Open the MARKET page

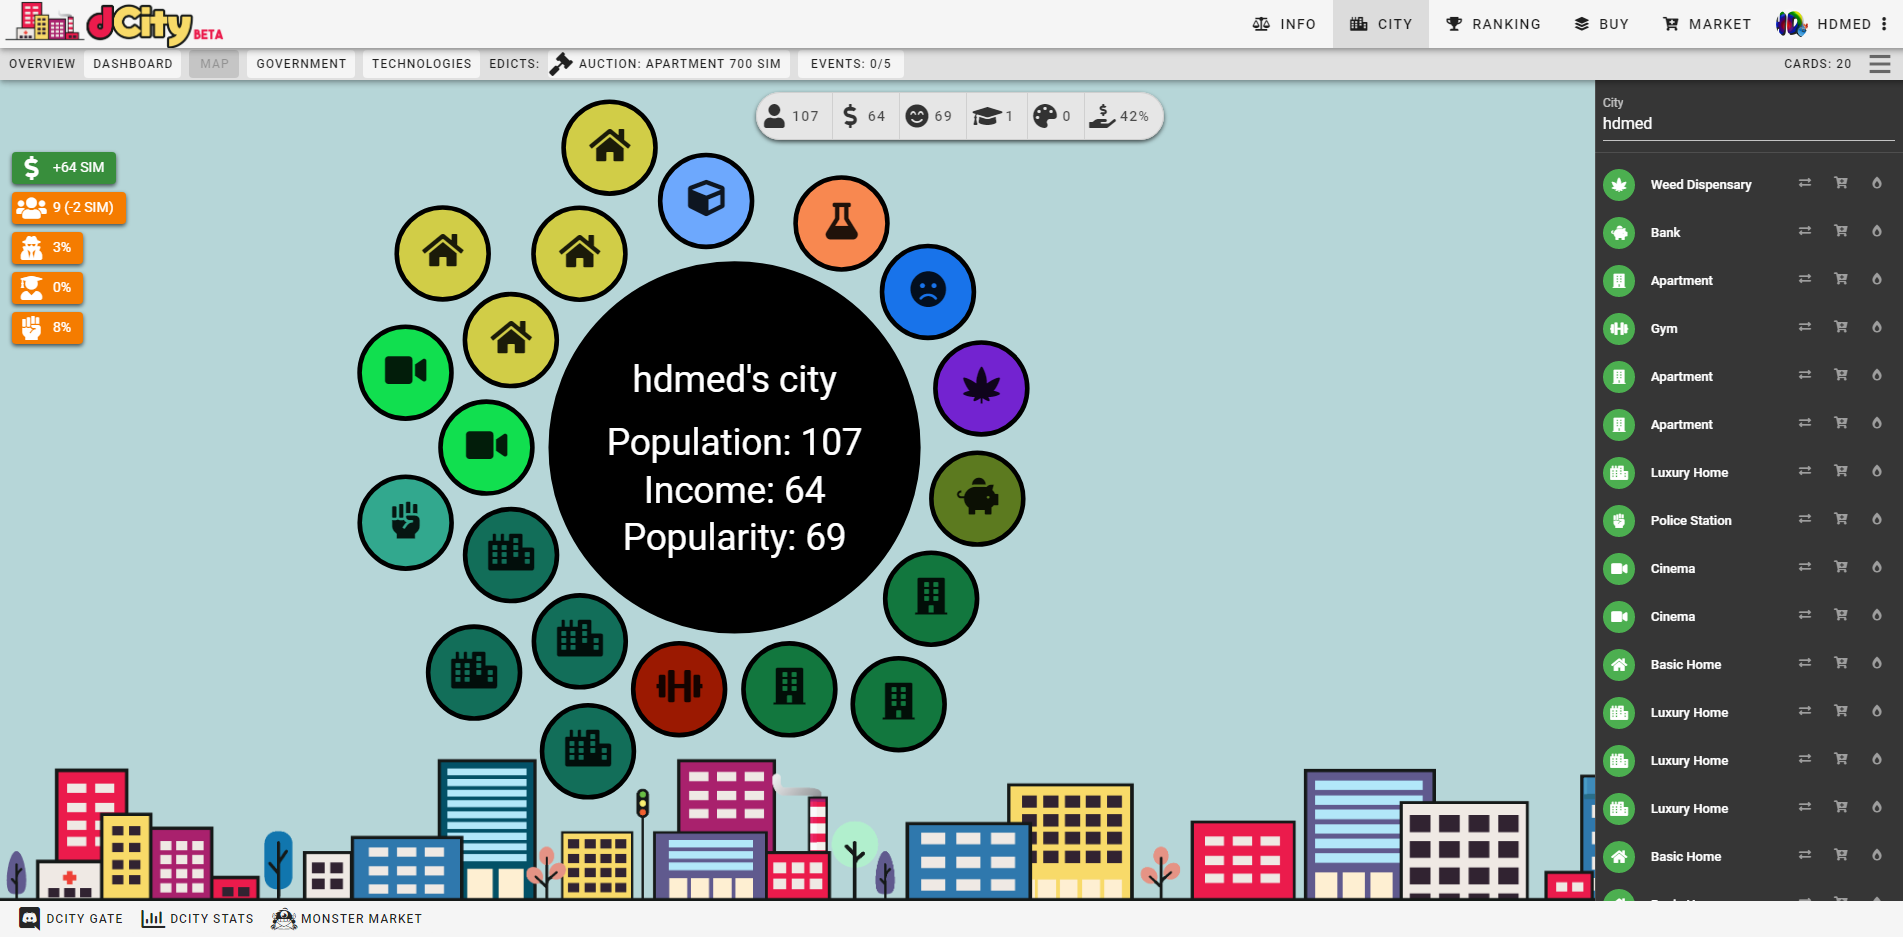(1706, 24)
